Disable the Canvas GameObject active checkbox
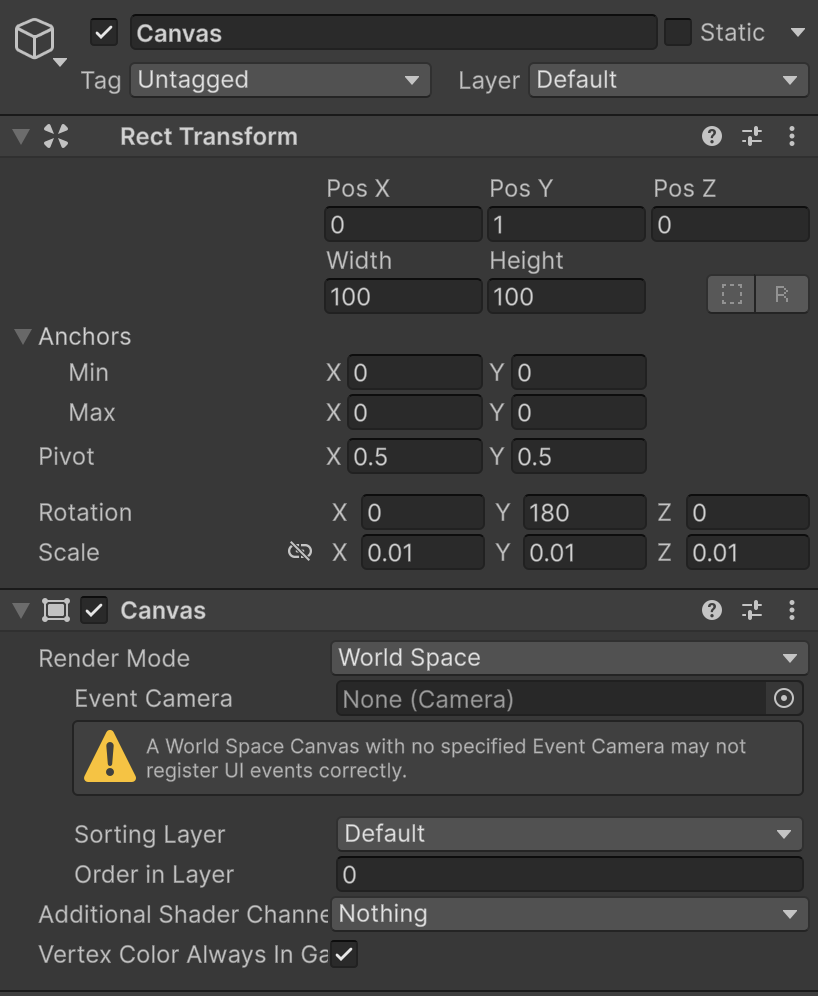Image resolution: width=818 pixels, height=996 pixels. click(104, 33)
